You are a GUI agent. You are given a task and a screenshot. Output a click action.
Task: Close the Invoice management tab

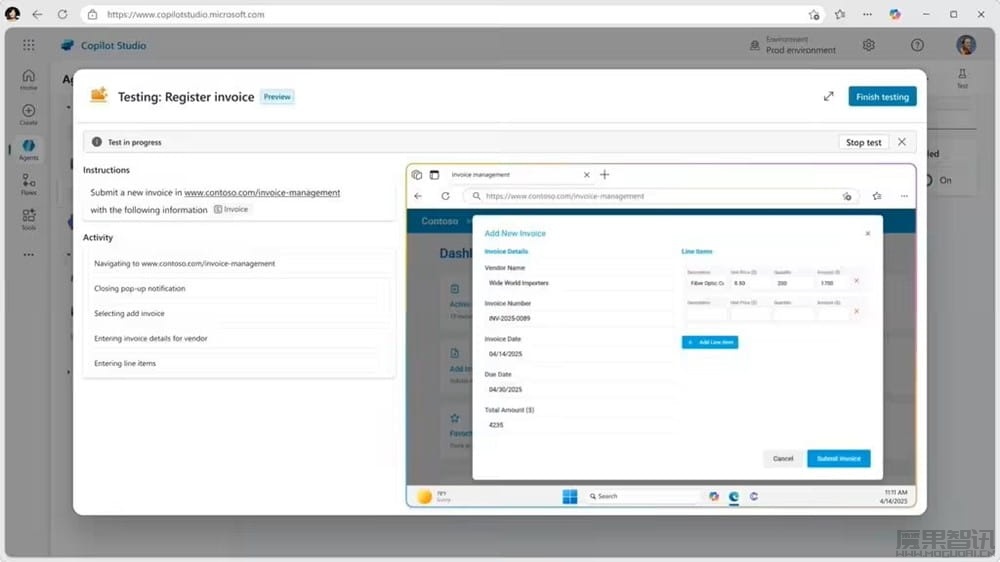pos(587,175)
